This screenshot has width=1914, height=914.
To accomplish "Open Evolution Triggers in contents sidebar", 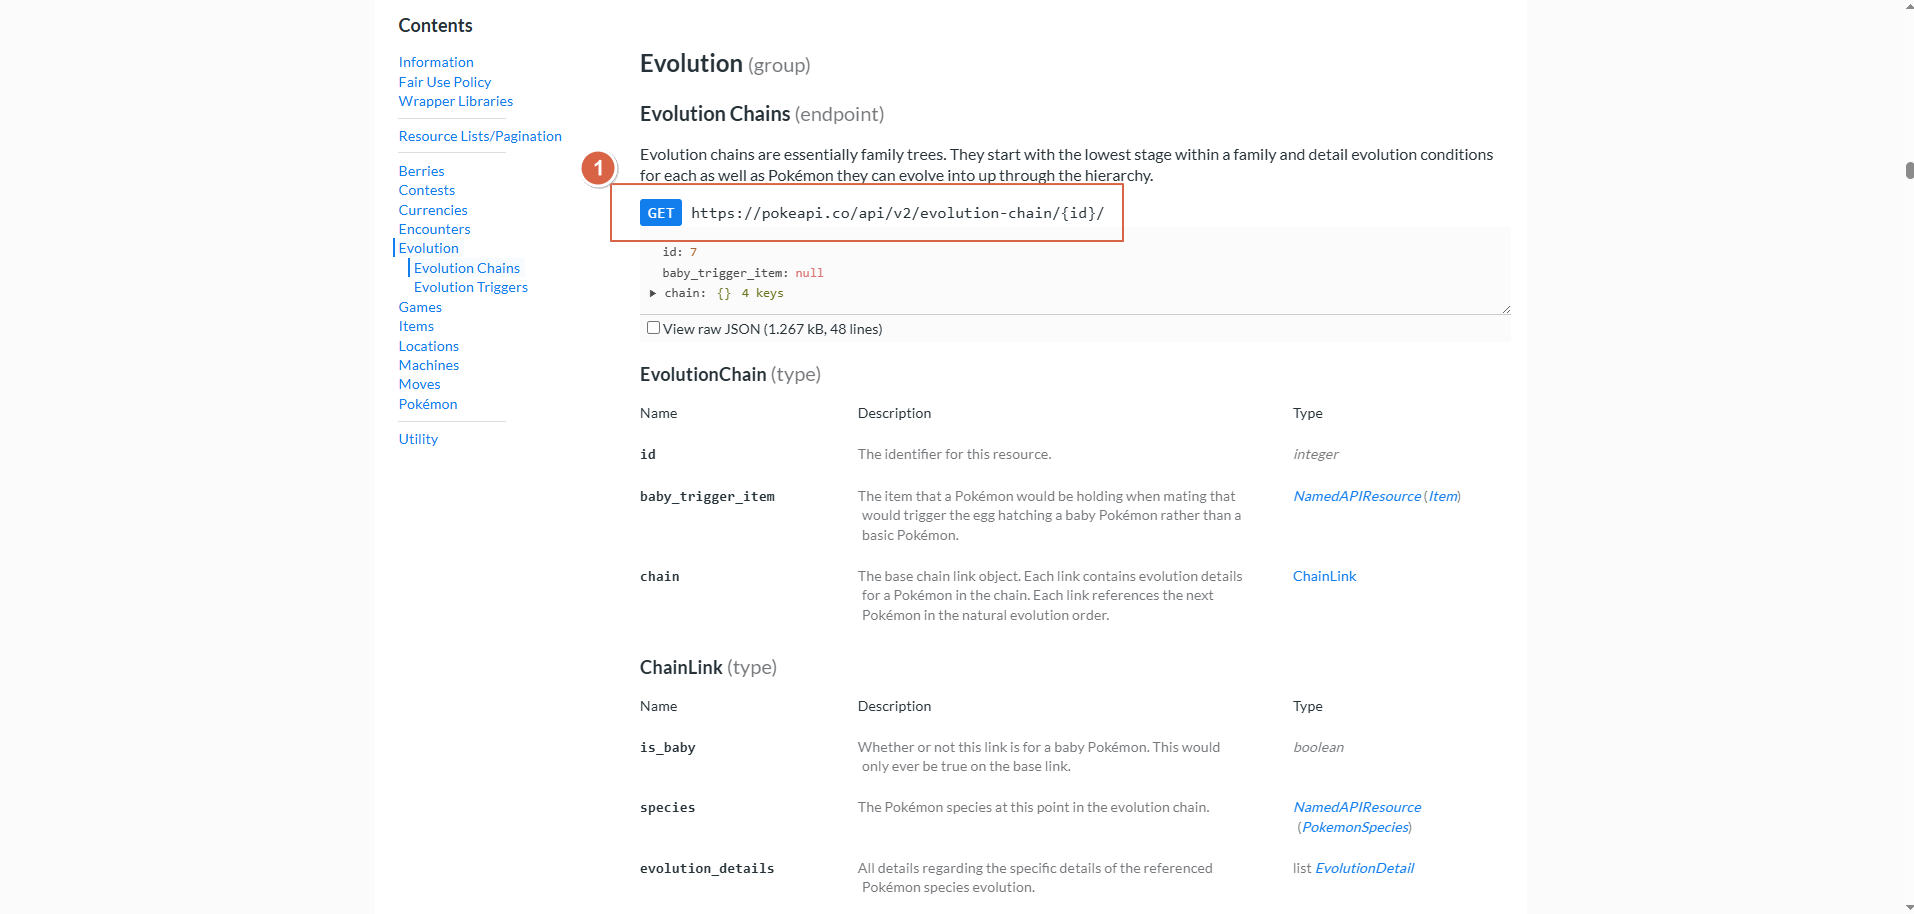I will point(471,287).
